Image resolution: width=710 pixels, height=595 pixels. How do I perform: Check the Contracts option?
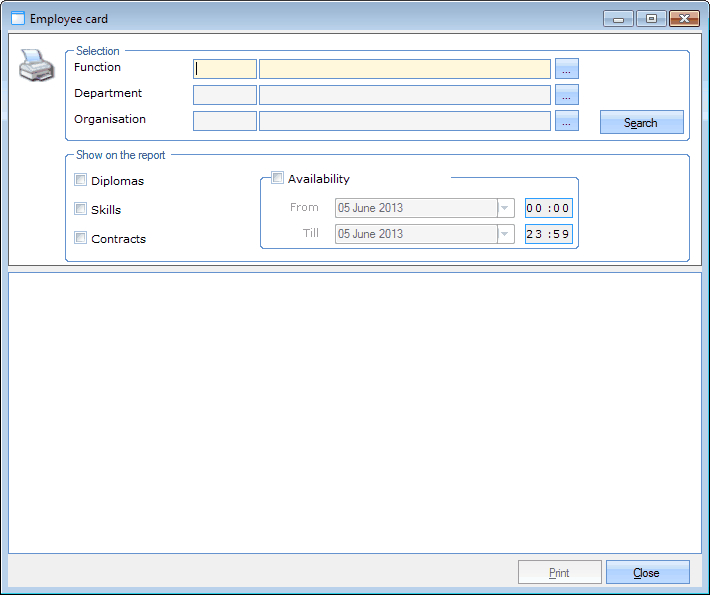pos(81,238)
